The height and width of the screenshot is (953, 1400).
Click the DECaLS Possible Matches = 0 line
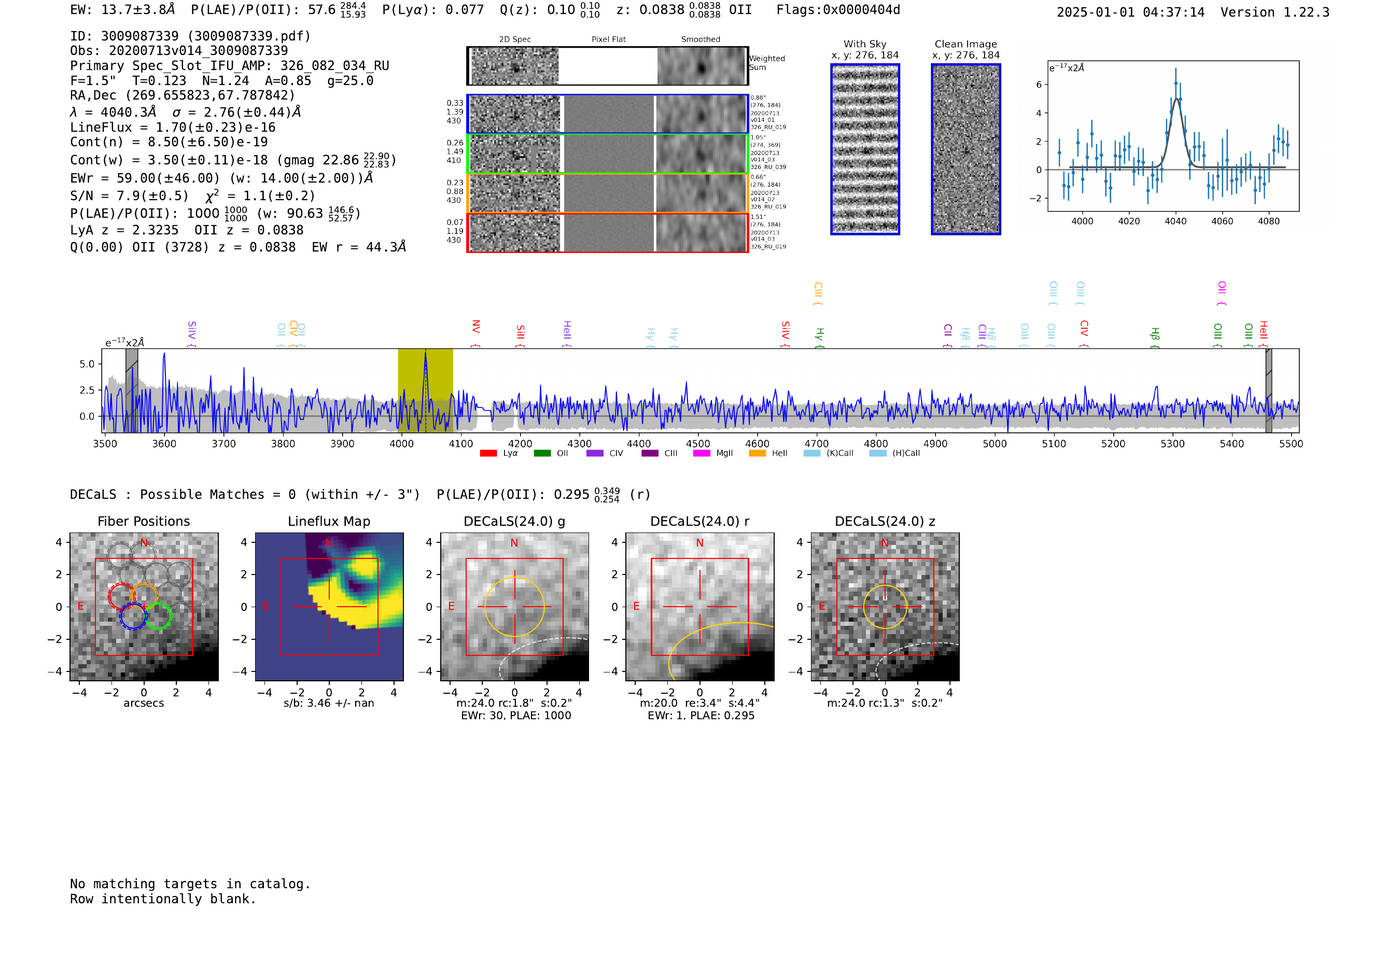(245, 495)
